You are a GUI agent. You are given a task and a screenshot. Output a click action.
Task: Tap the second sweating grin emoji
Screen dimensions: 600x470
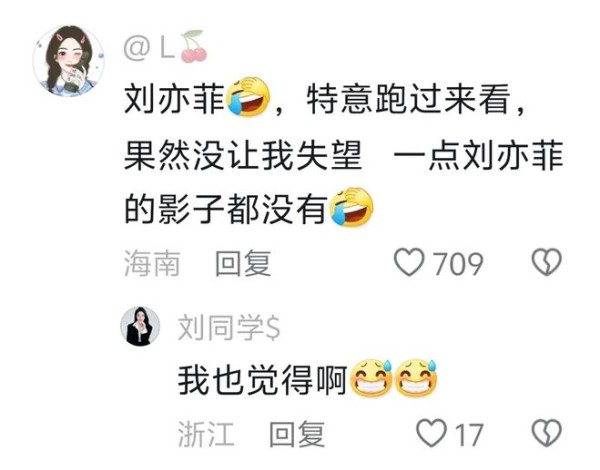(416, 378)
